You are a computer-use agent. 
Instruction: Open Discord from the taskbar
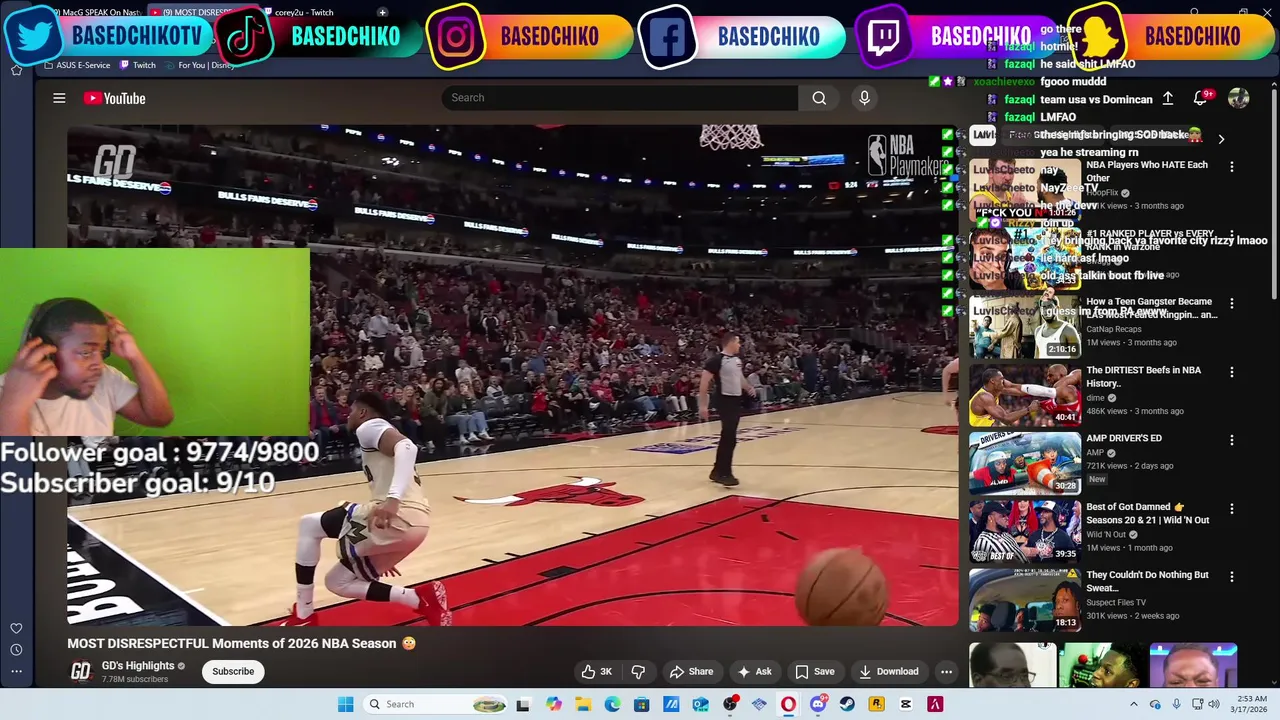click(x=818, y=704)
